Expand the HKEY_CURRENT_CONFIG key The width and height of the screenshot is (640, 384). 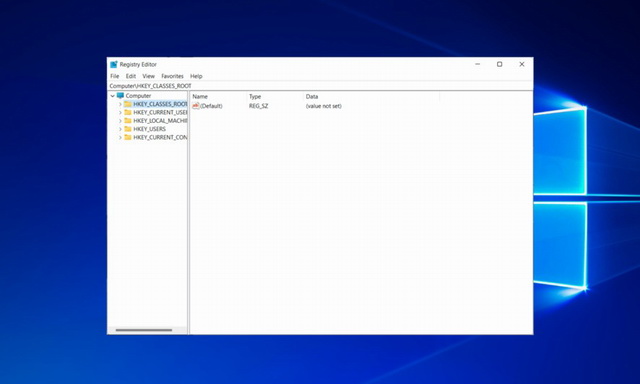pos(120,138)
